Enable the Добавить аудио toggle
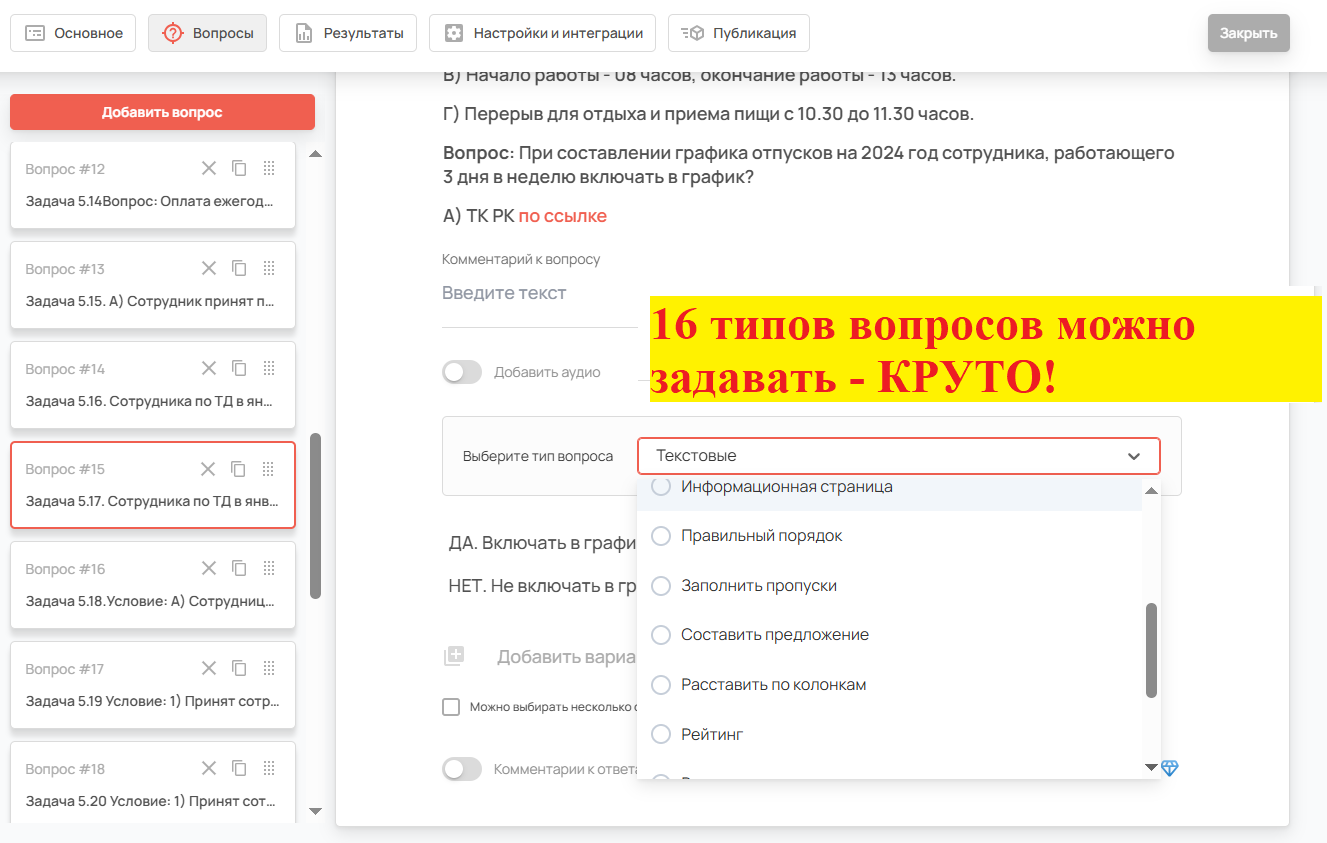 tap(462, 372)
